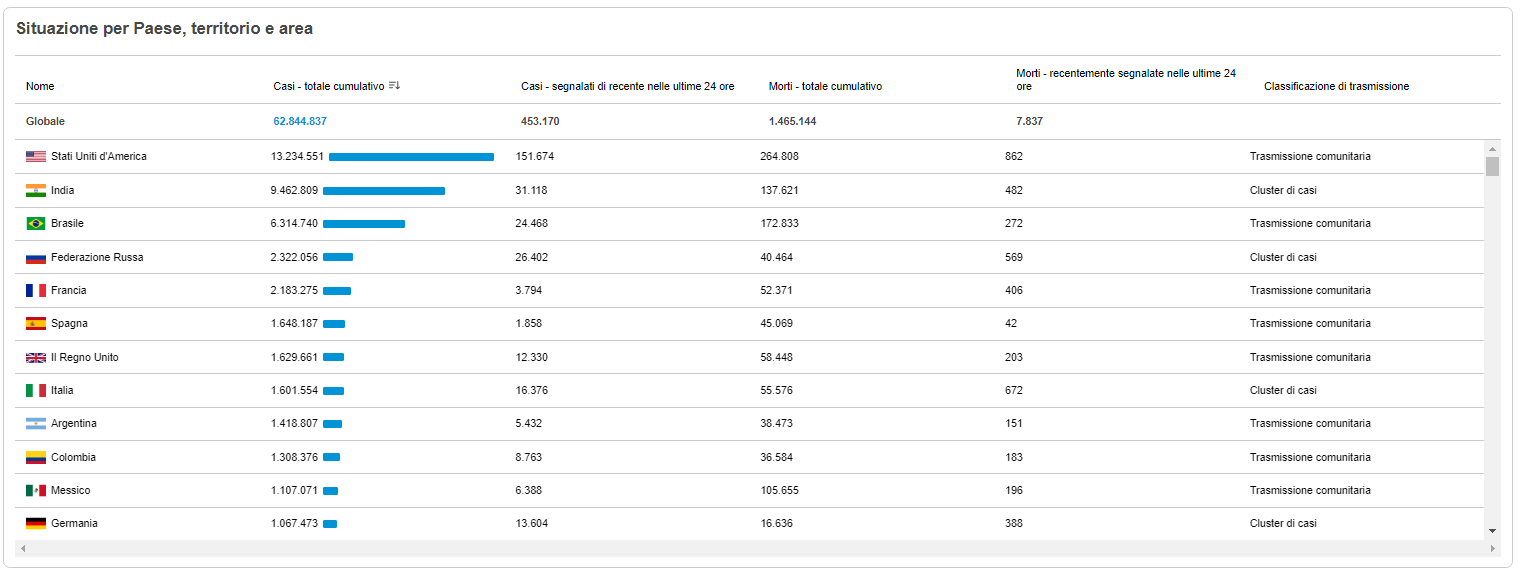Sort by Morti recentemente segnalate header
Image resolution: width=1521 pixels, height=570 pixels.
point(1125,80)
